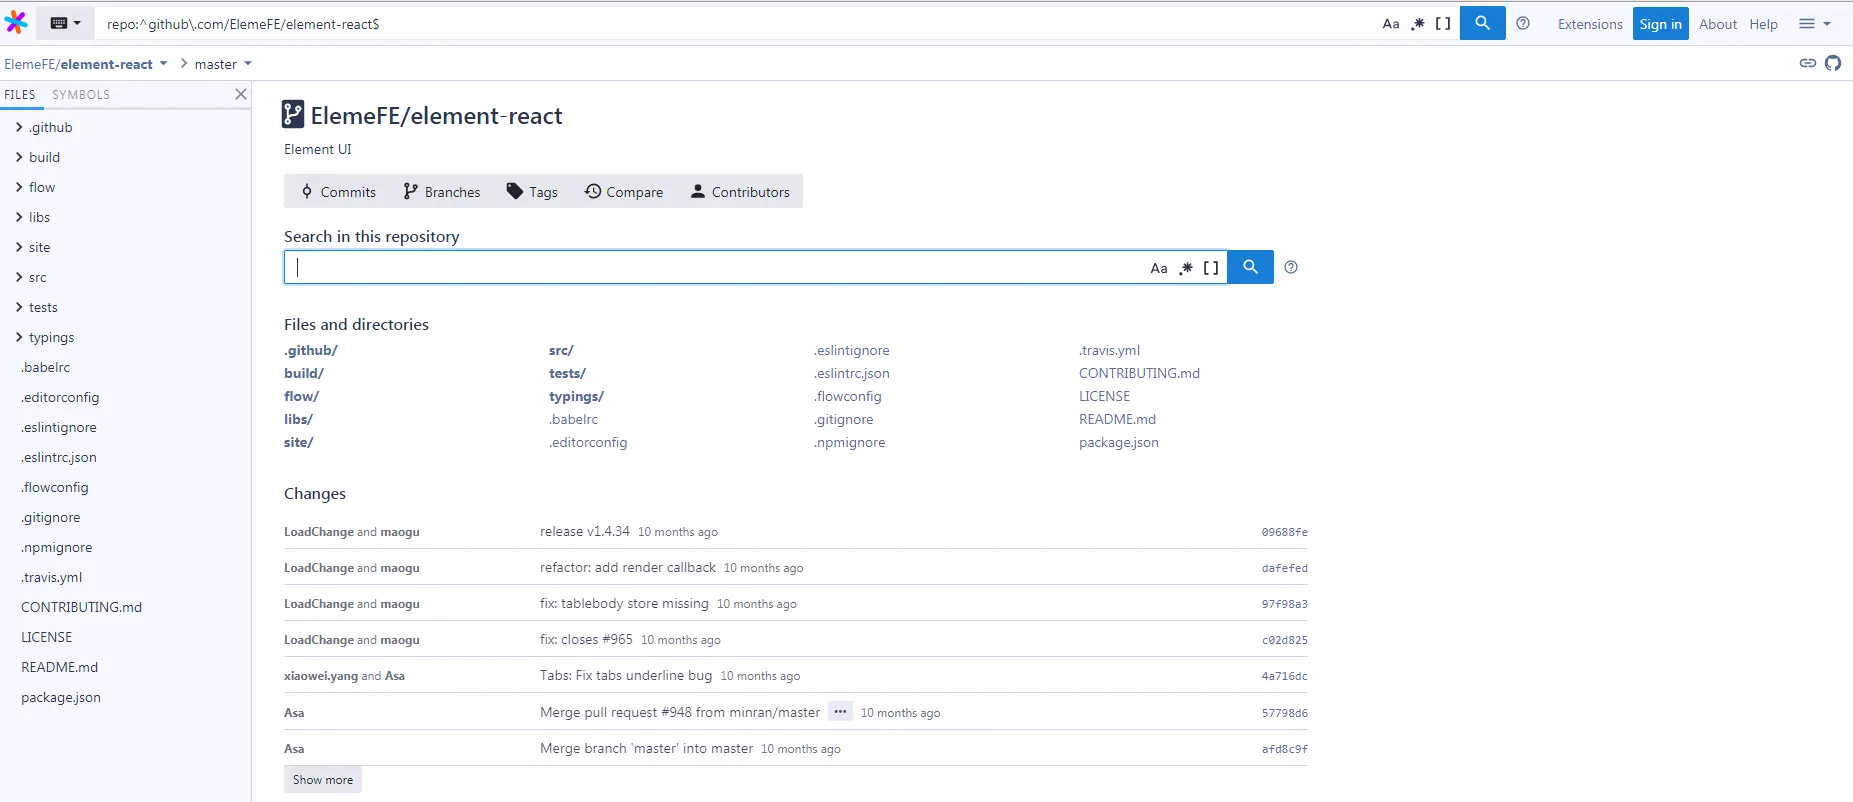Open help icon beside repository search
Screen dimensions: 1853x802
click(1291, 267)
